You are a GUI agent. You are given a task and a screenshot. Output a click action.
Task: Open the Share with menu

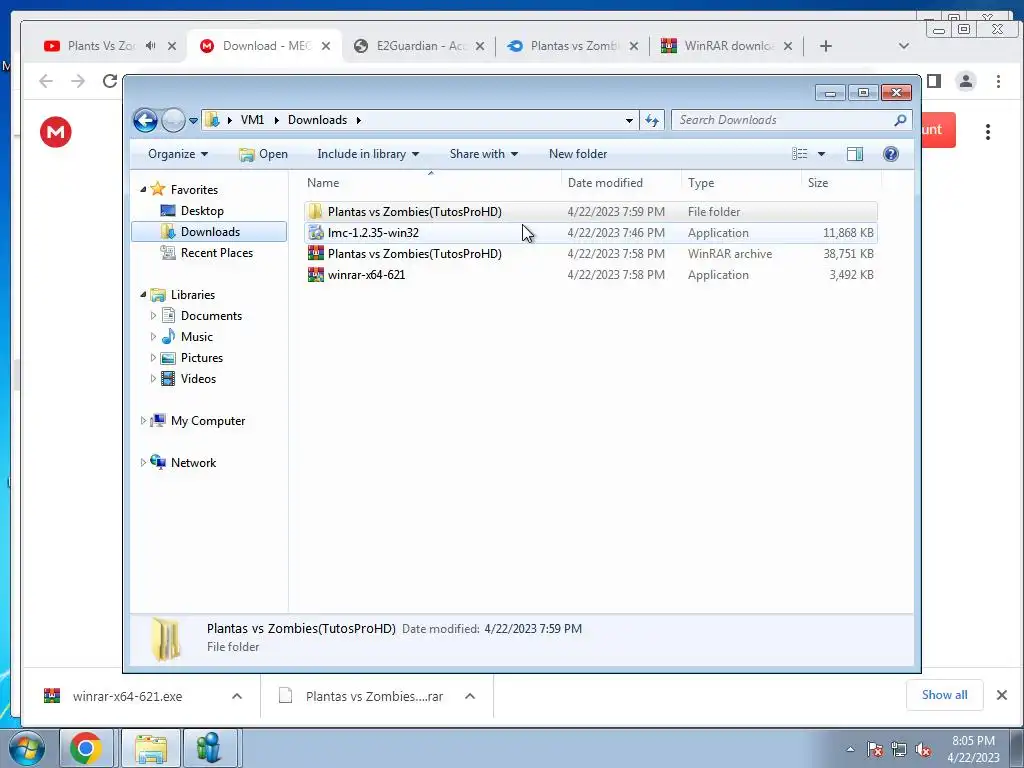(x=483, y=154)
